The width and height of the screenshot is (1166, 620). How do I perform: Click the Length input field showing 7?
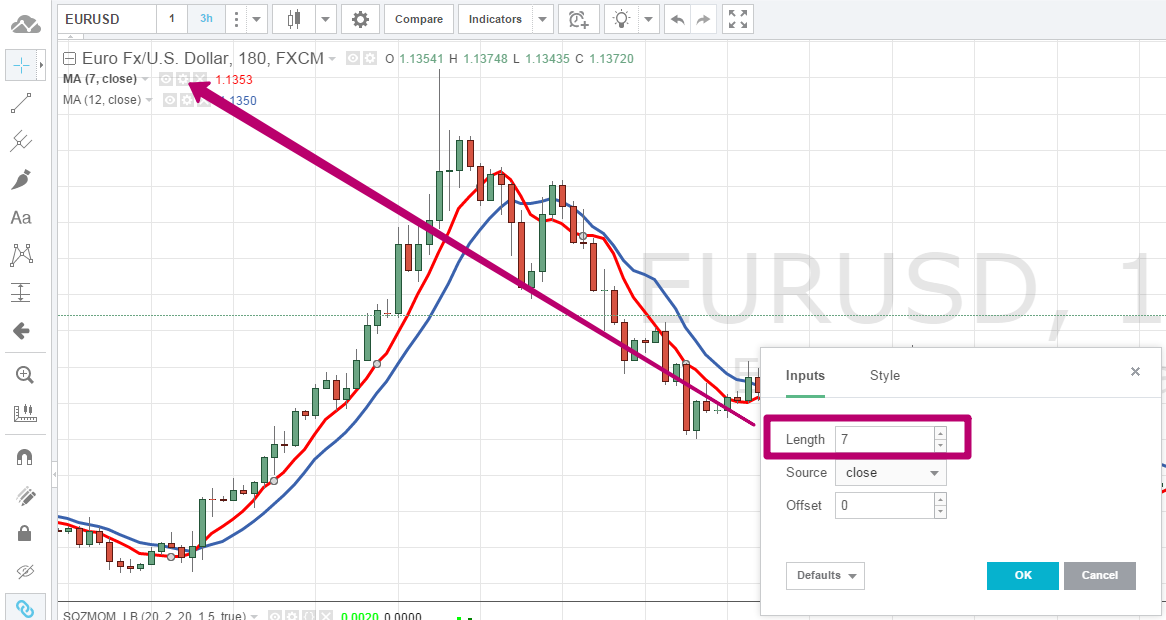point(885,439)
